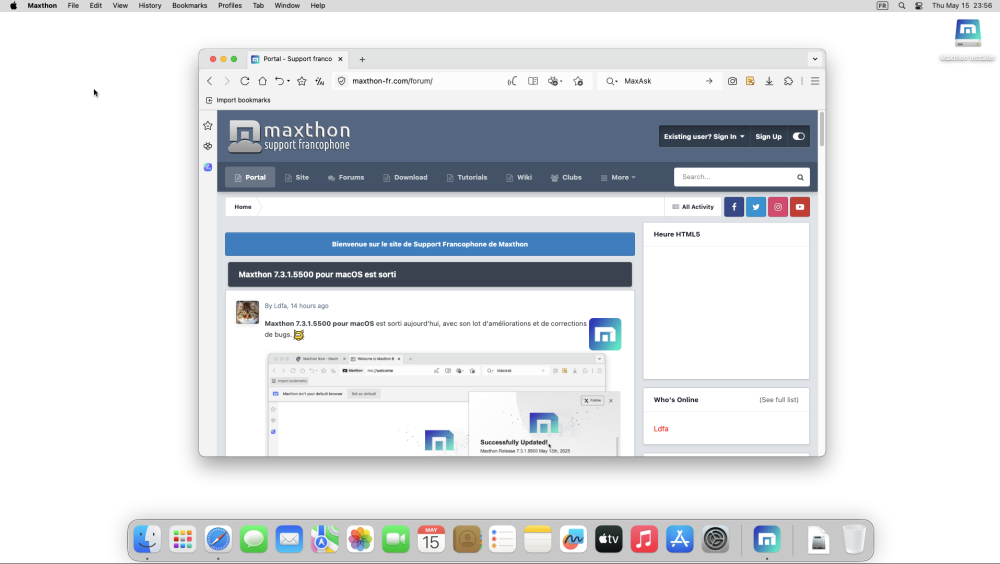Switch to the Forums navigation tab
This screenshot has width=1000, height=564.
click(x=346, y=178)
